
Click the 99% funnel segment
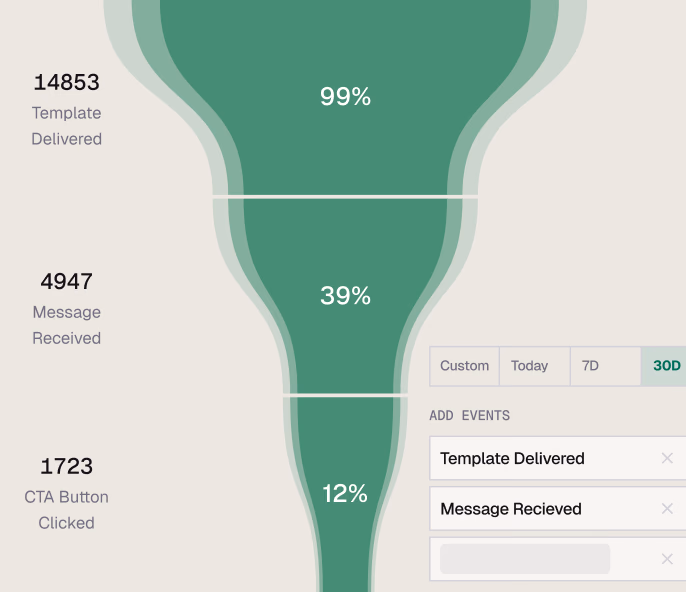[345, 97]
